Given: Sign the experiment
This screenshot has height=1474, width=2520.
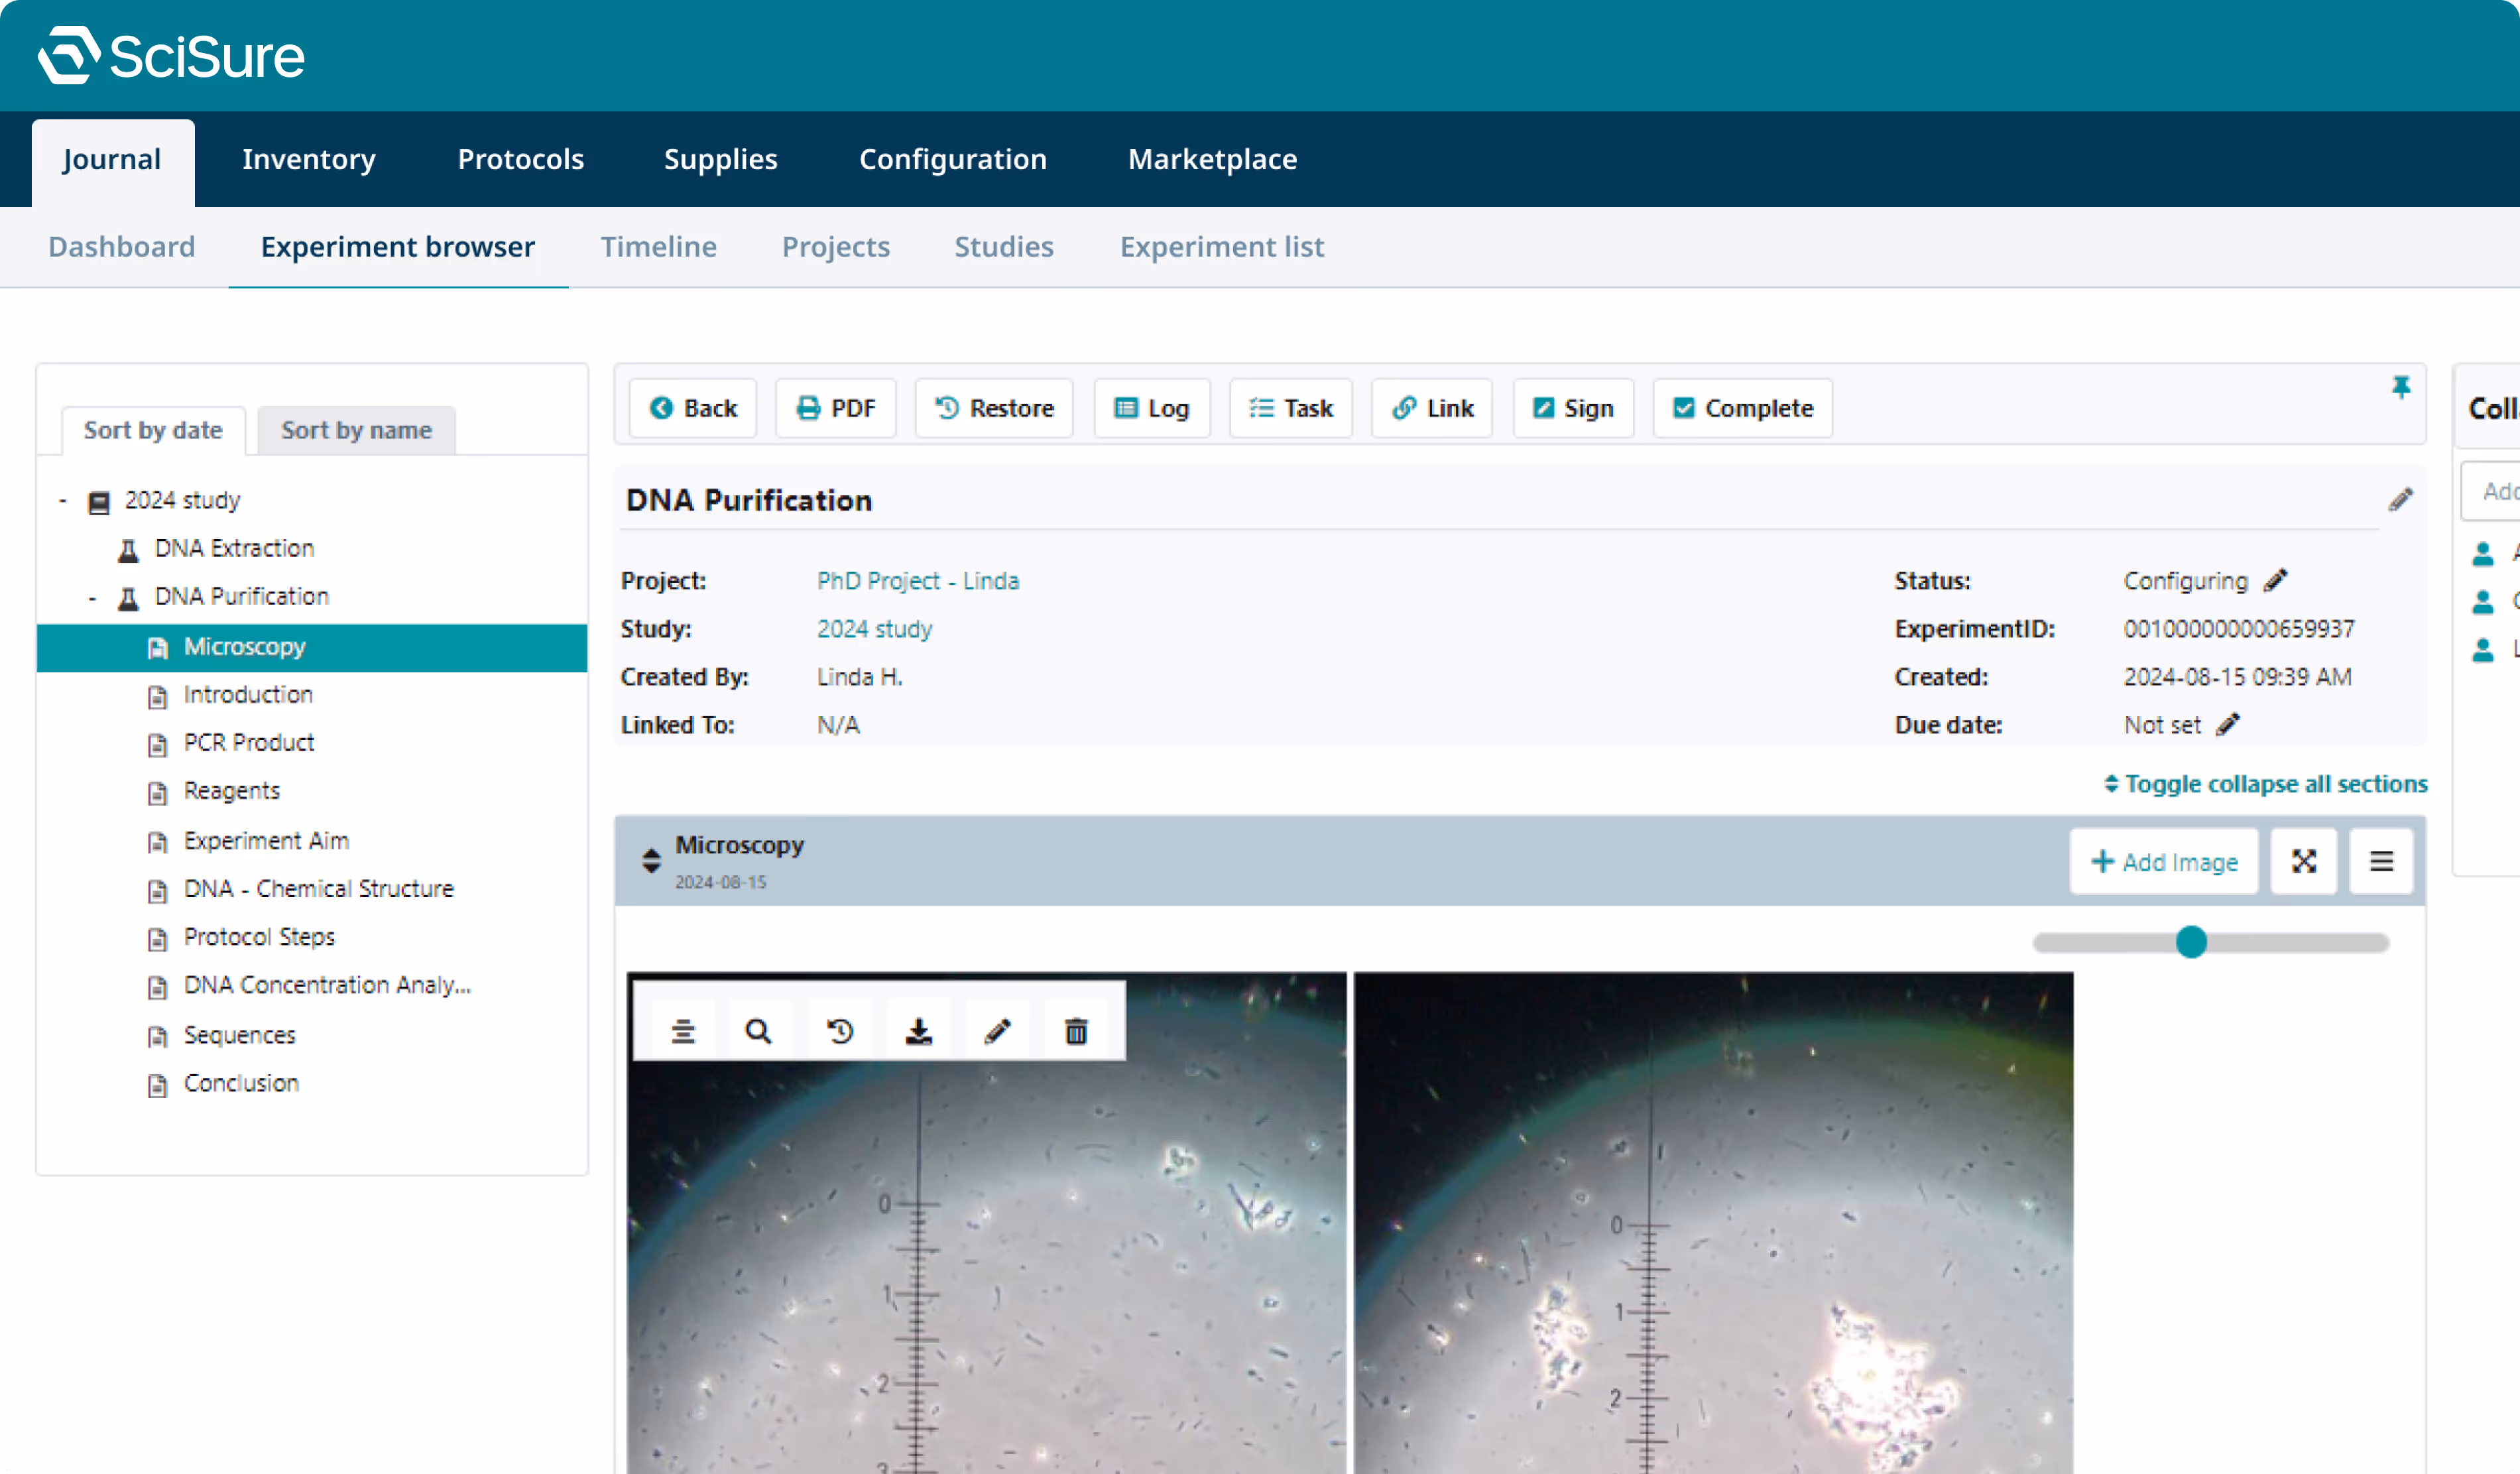Looking at the screenshot, I should [1573, 408].
